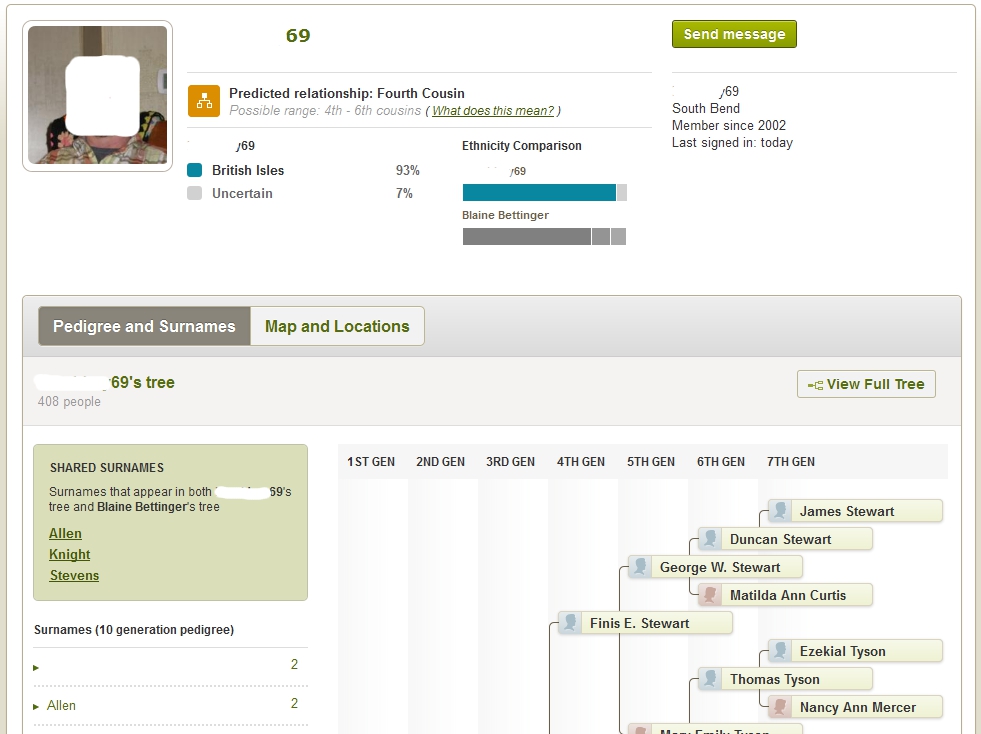Click the James Stewart silhouette icon

(x=780, y=511)
